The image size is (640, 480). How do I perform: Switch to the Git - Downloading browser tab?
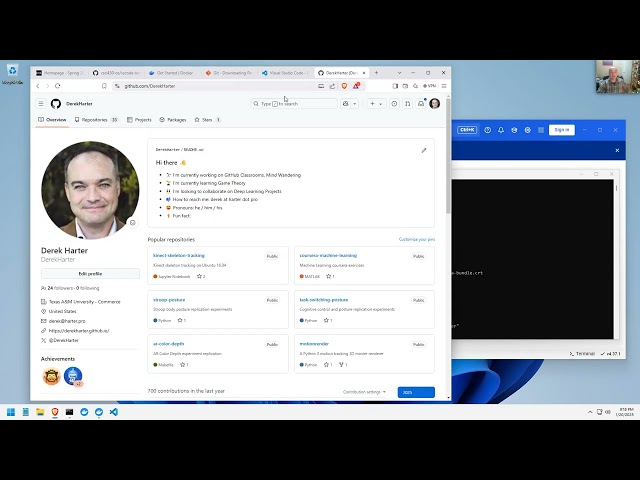229,73
